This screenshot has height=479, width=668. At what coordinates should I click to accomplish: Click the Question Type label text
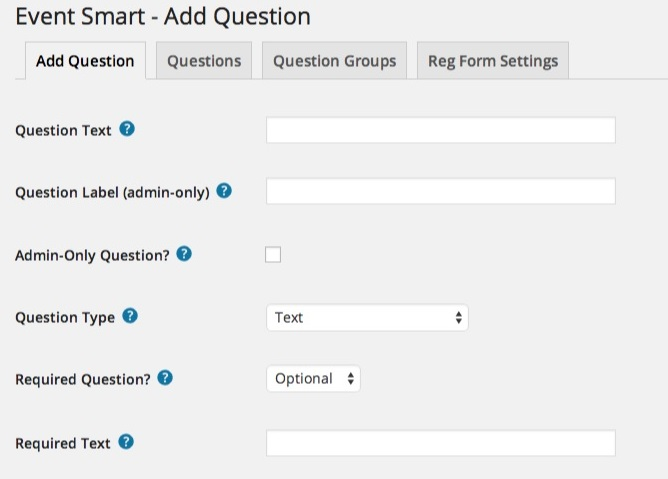click(65, 318)
